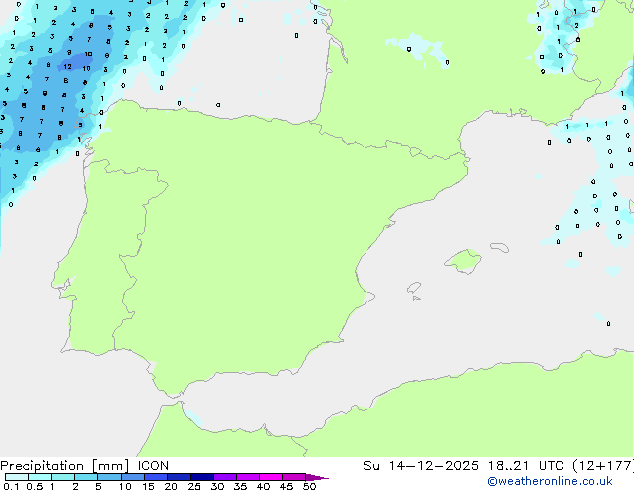Viewport: 634px width, 490px height.
Task: Select the 0.1–0.5 mm legend color box
Action: point(17,477)
